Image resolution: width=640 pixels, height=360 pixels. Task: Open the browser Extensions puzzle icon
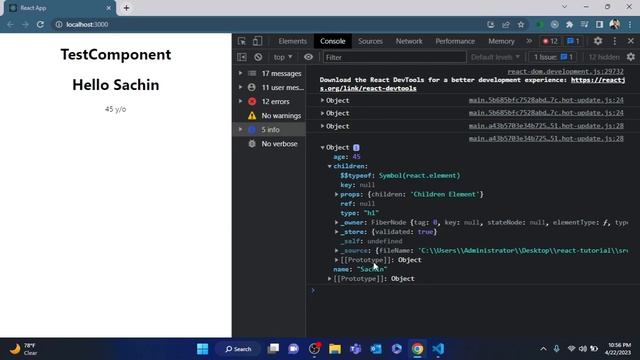tap(569, 24)
